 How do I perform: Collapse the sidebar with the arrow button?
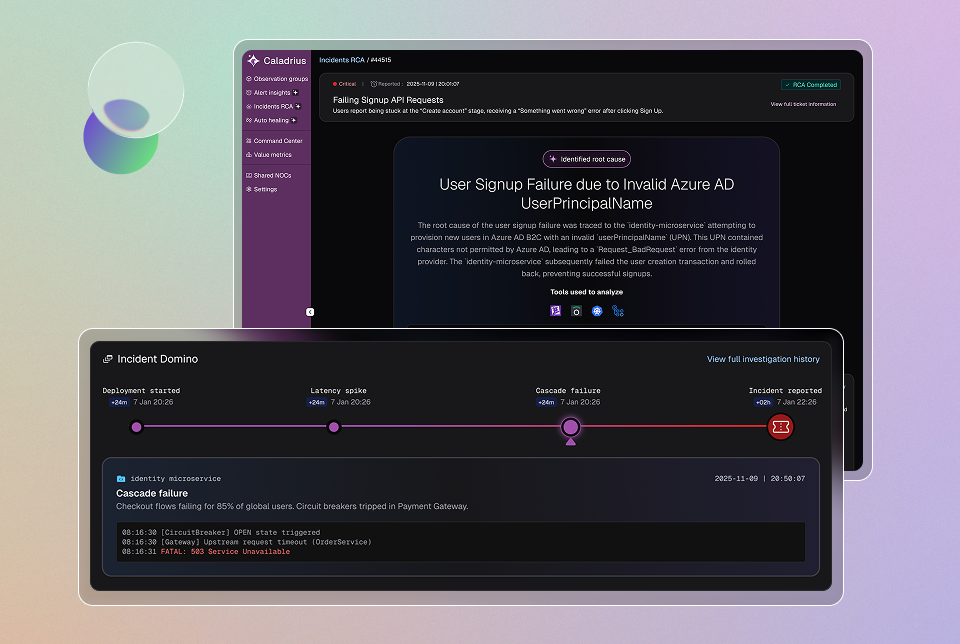point(310,312)
